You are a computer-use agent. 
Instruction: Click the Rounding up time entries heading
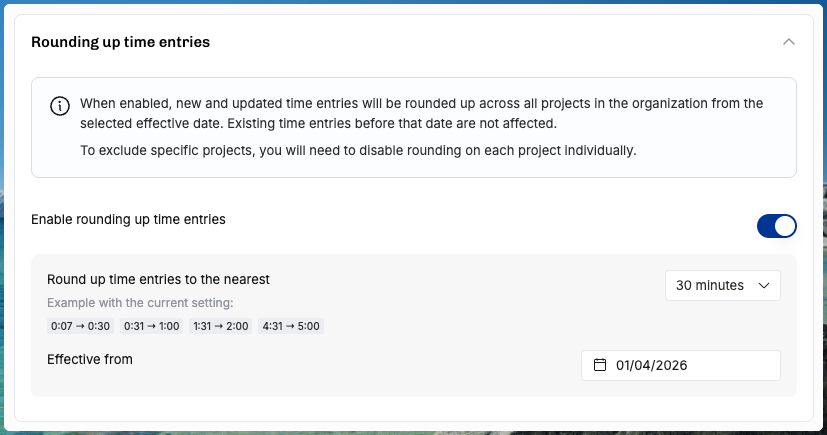(x=120, y=42)
